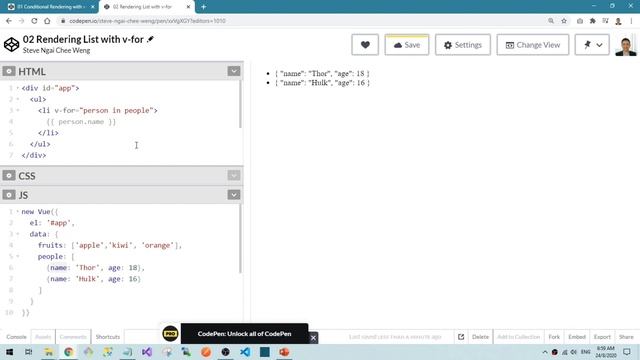Select the 02 Rendering List with v-for tab
640x360 pixels.
point(143,7)
